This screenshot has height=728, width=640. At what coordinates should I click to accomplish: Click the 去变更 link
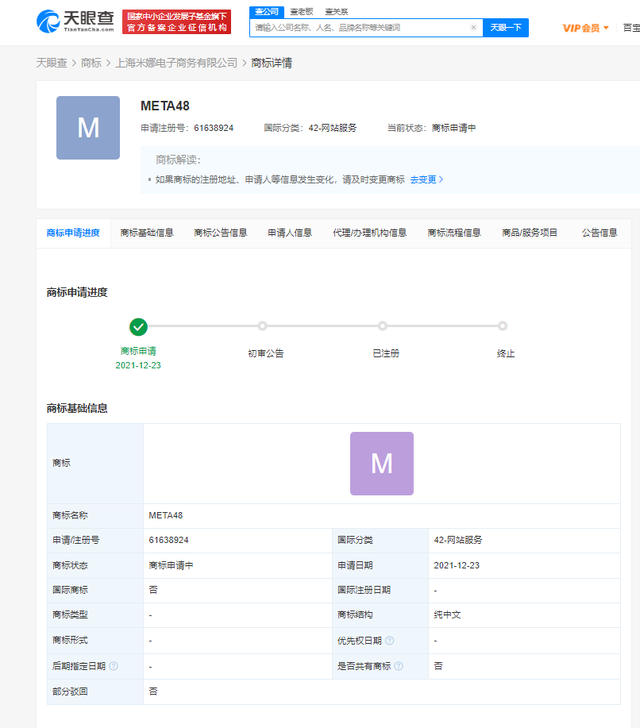(426, 180)
